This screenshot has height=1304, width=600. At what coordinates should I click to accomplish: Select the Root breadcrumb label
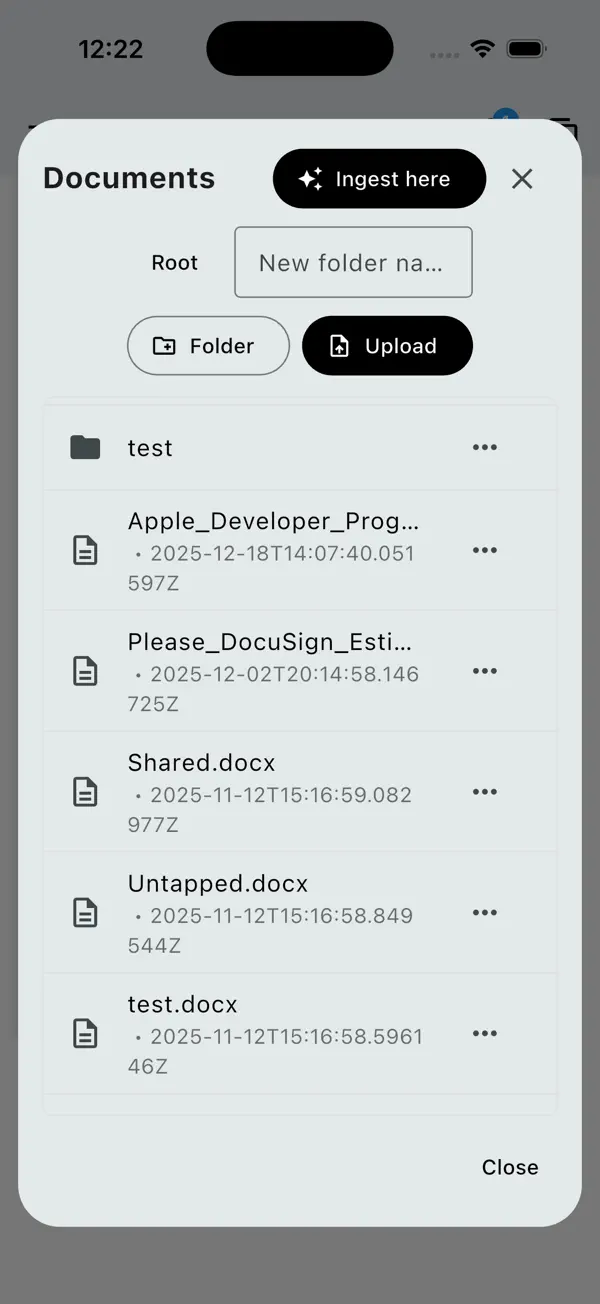coord(175,263)
